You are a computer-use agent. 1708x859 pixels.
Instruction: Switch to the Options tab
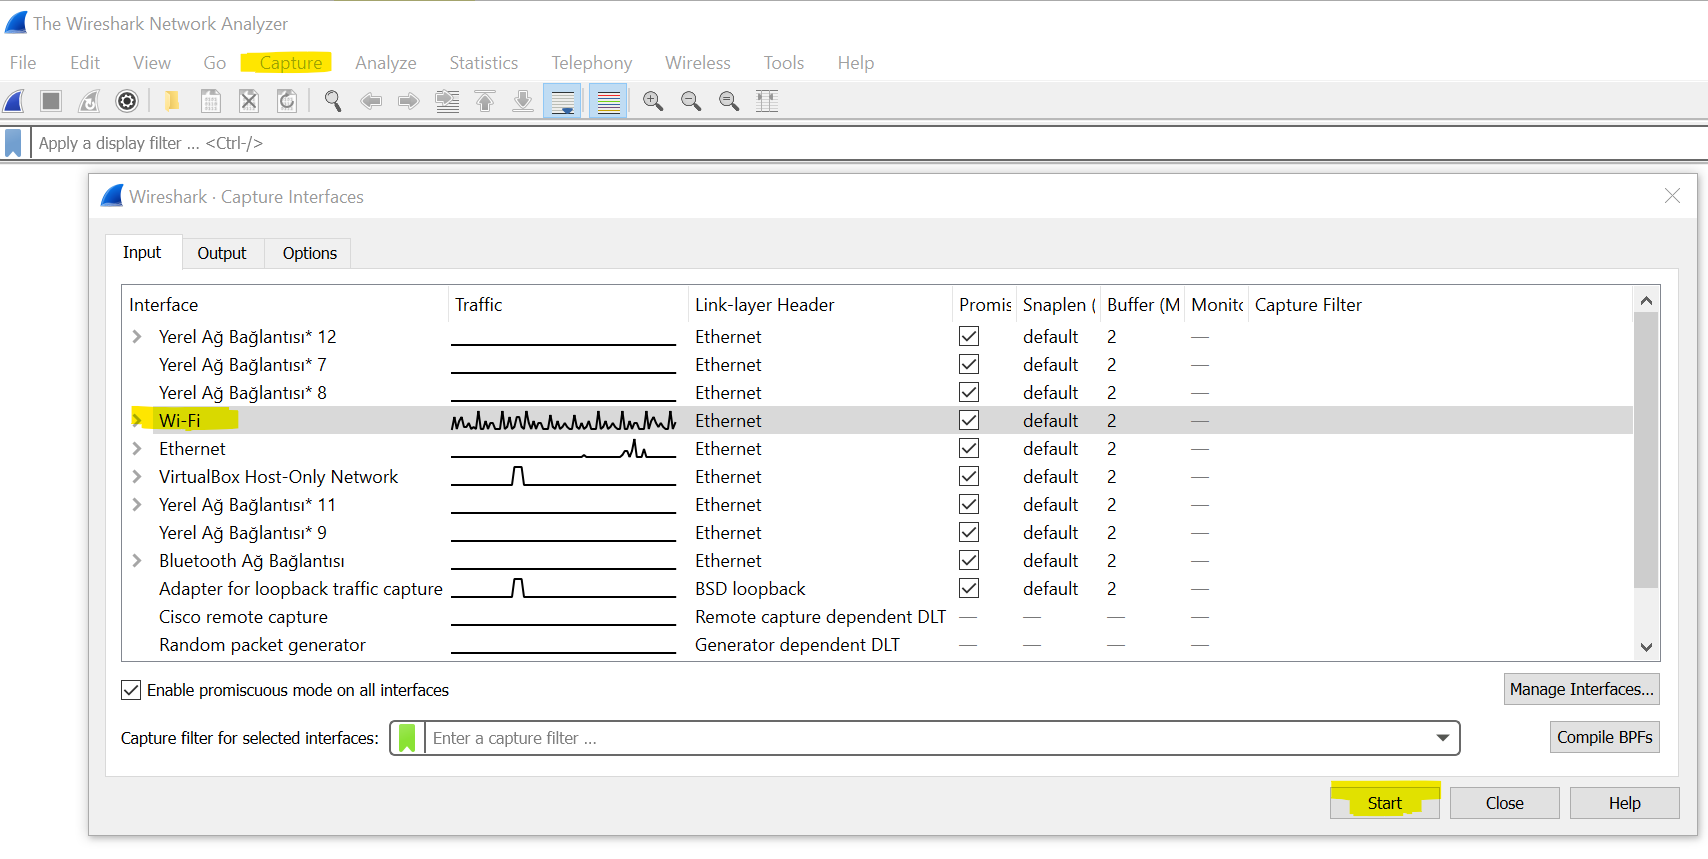pos(309,253)
